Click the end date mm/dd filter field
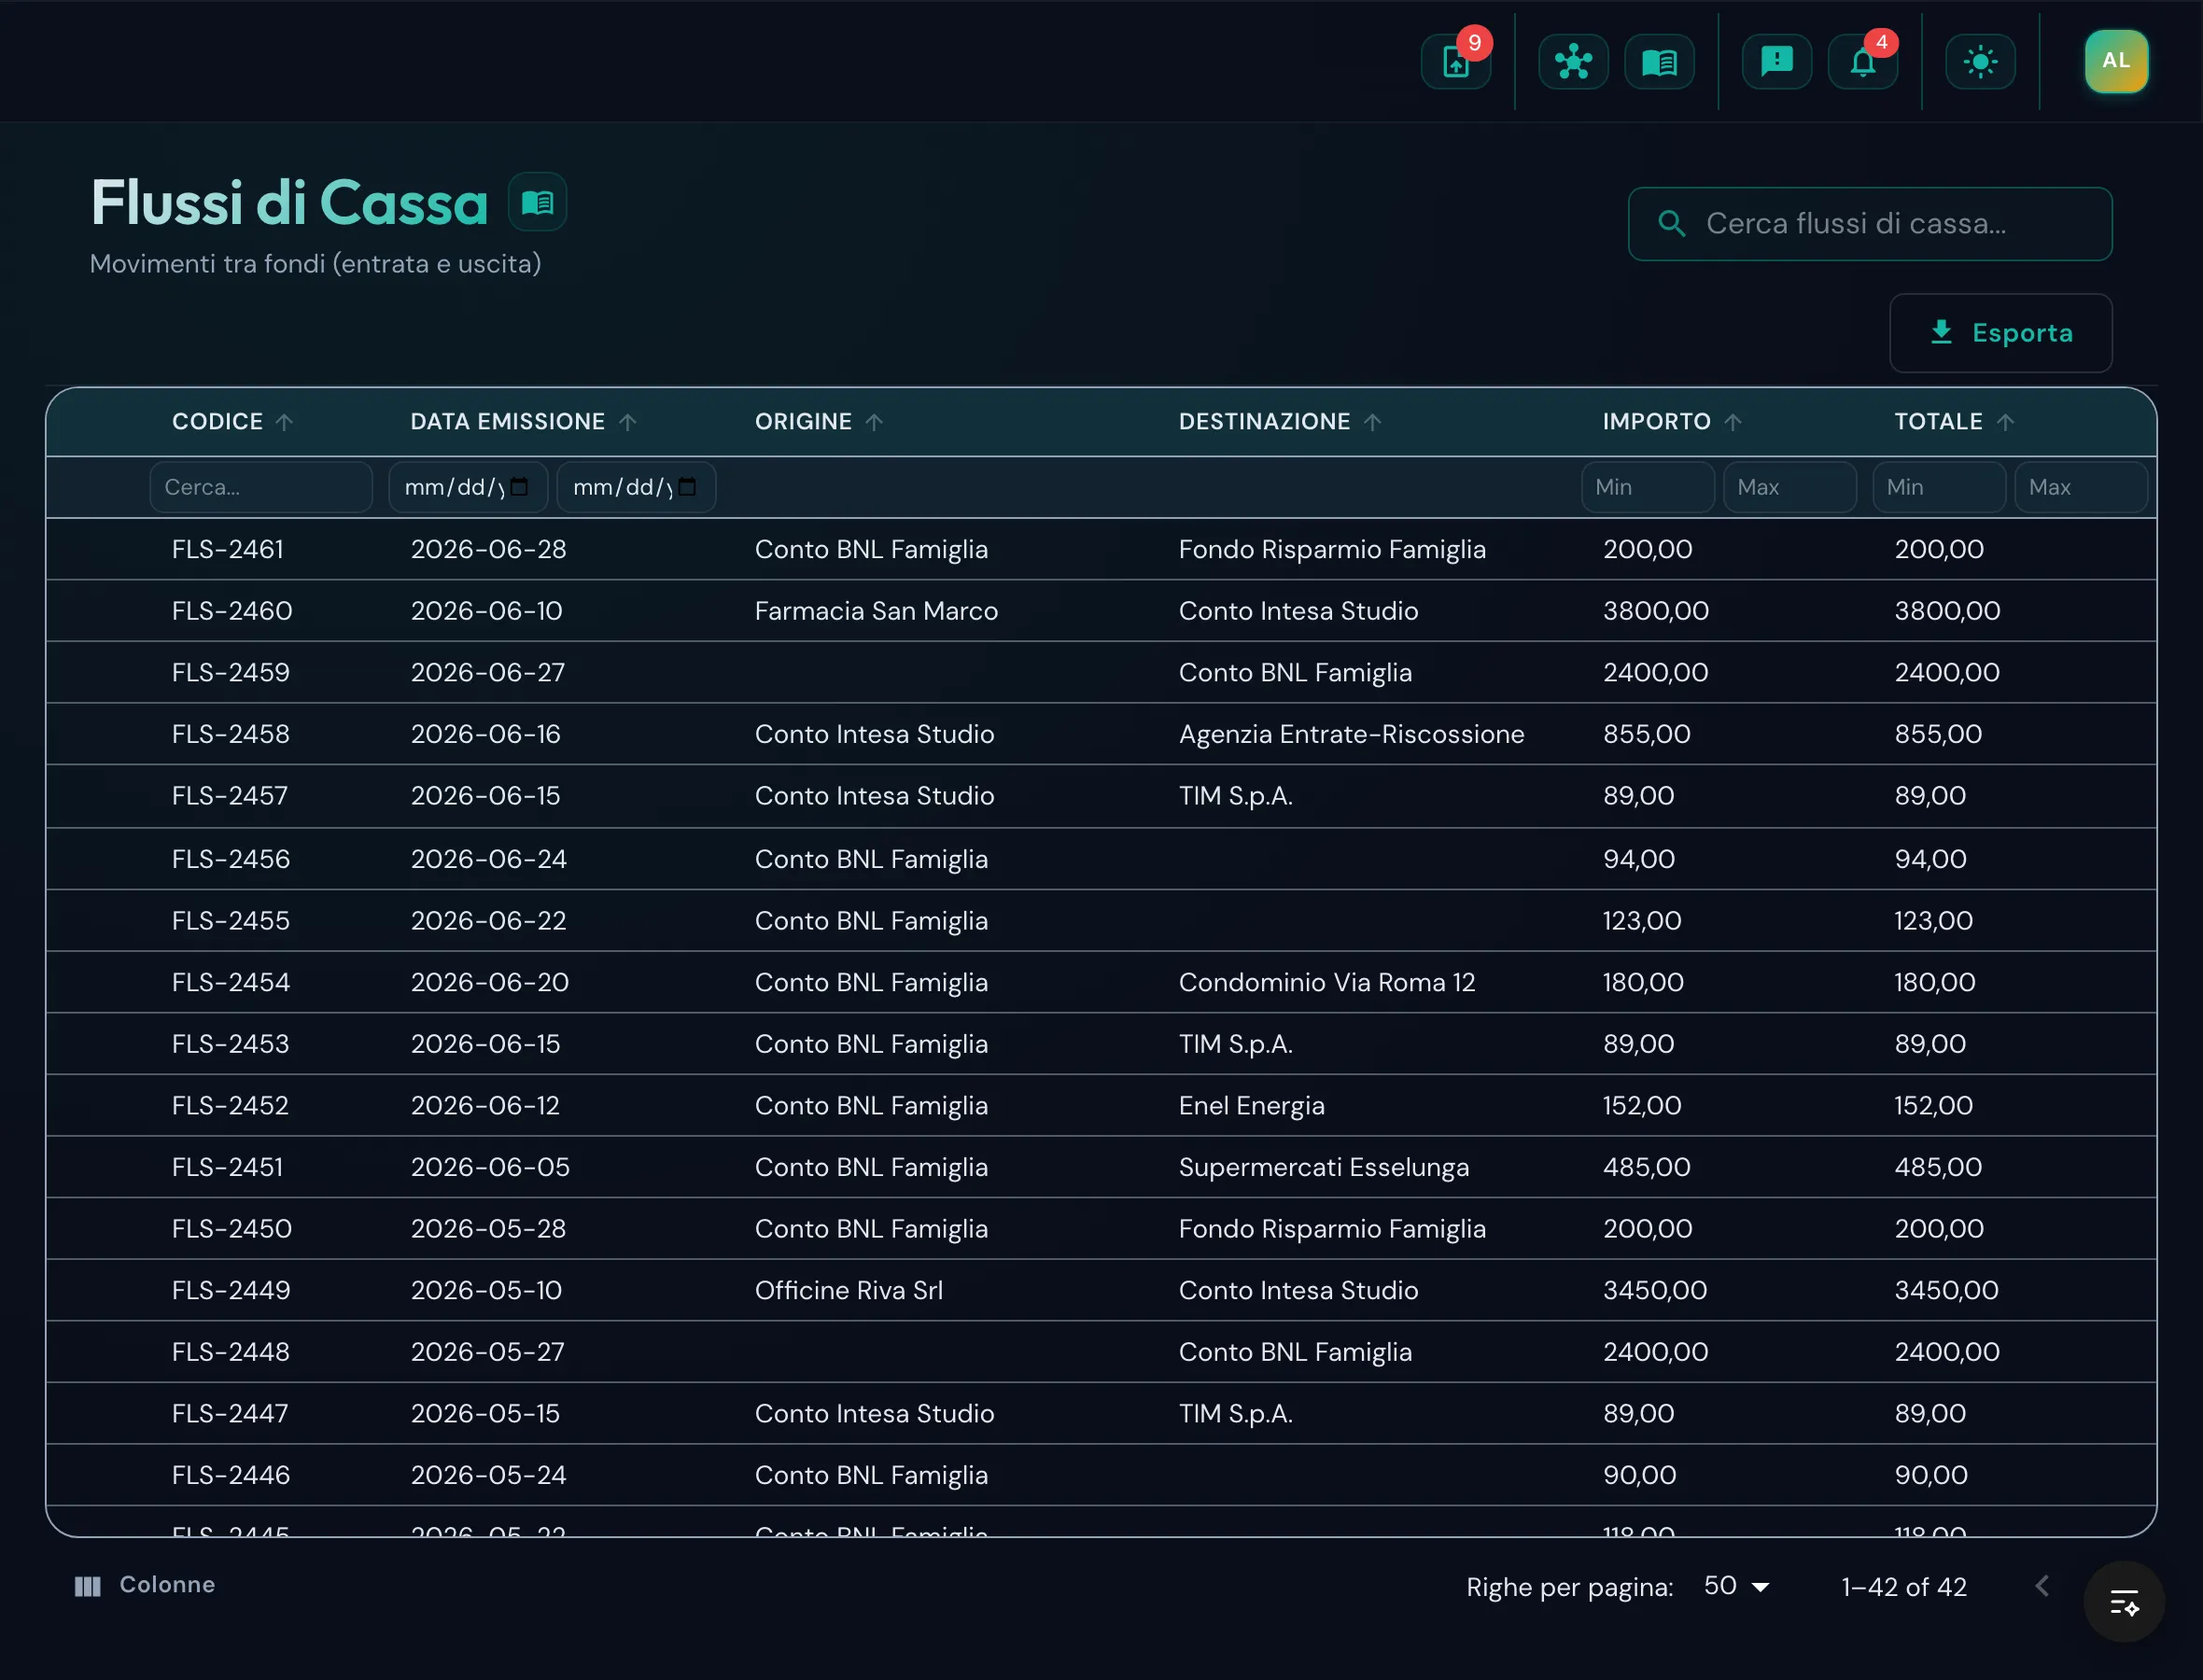 click(x=636, y=487)
